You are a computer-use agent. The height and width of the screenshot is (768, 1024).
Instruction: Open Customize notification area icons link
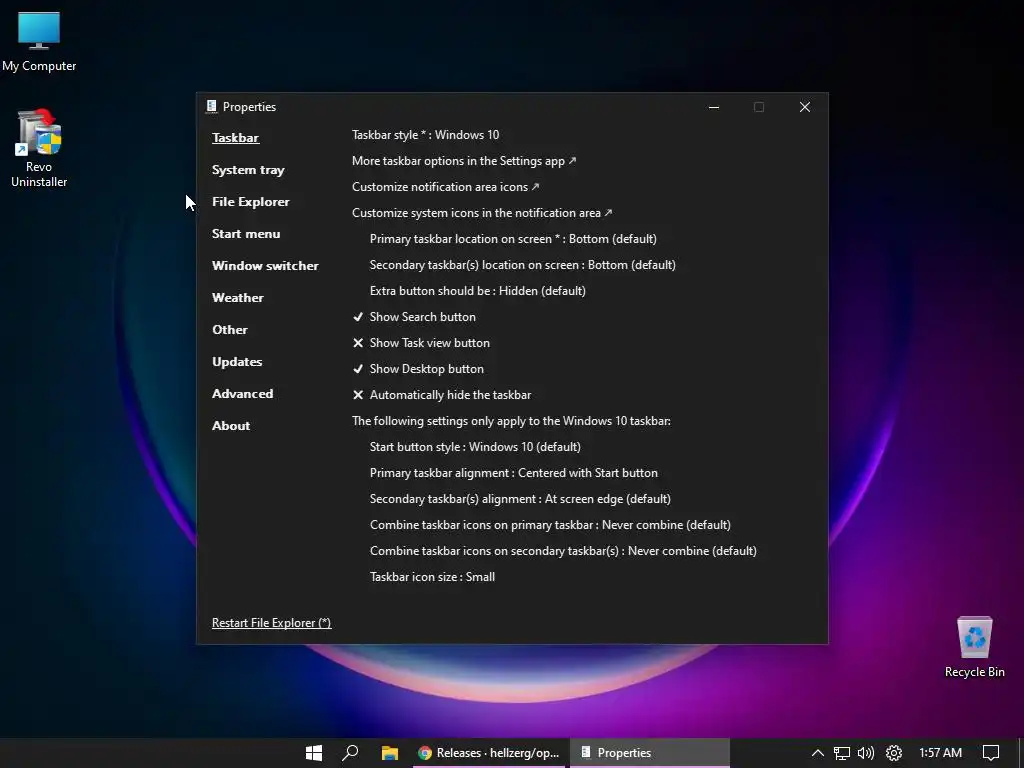pyautogui.click(x=445, y=187)
